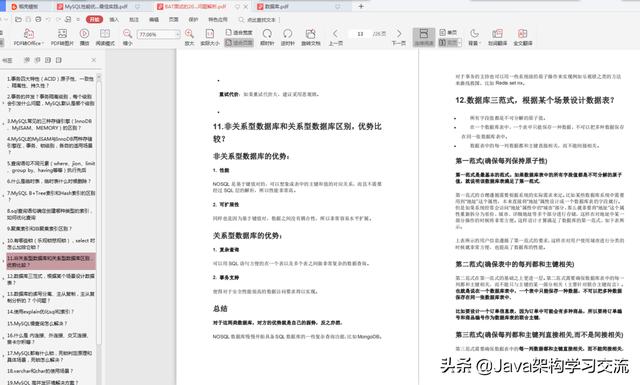This screenshot has width=640, height=385.
Task: Select the 编辑 ribbon tab
Action: pos(154,19)
